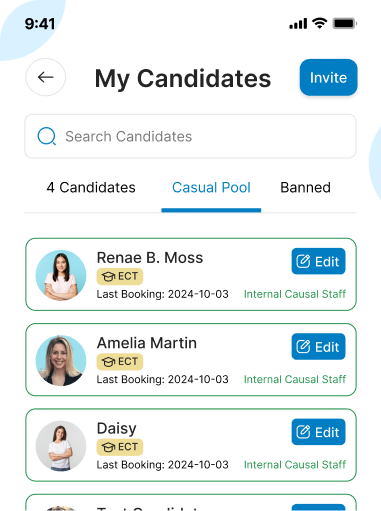
Task: Click Amelia Martin's ECT graduation cap badge
Action: pos(120,362)
